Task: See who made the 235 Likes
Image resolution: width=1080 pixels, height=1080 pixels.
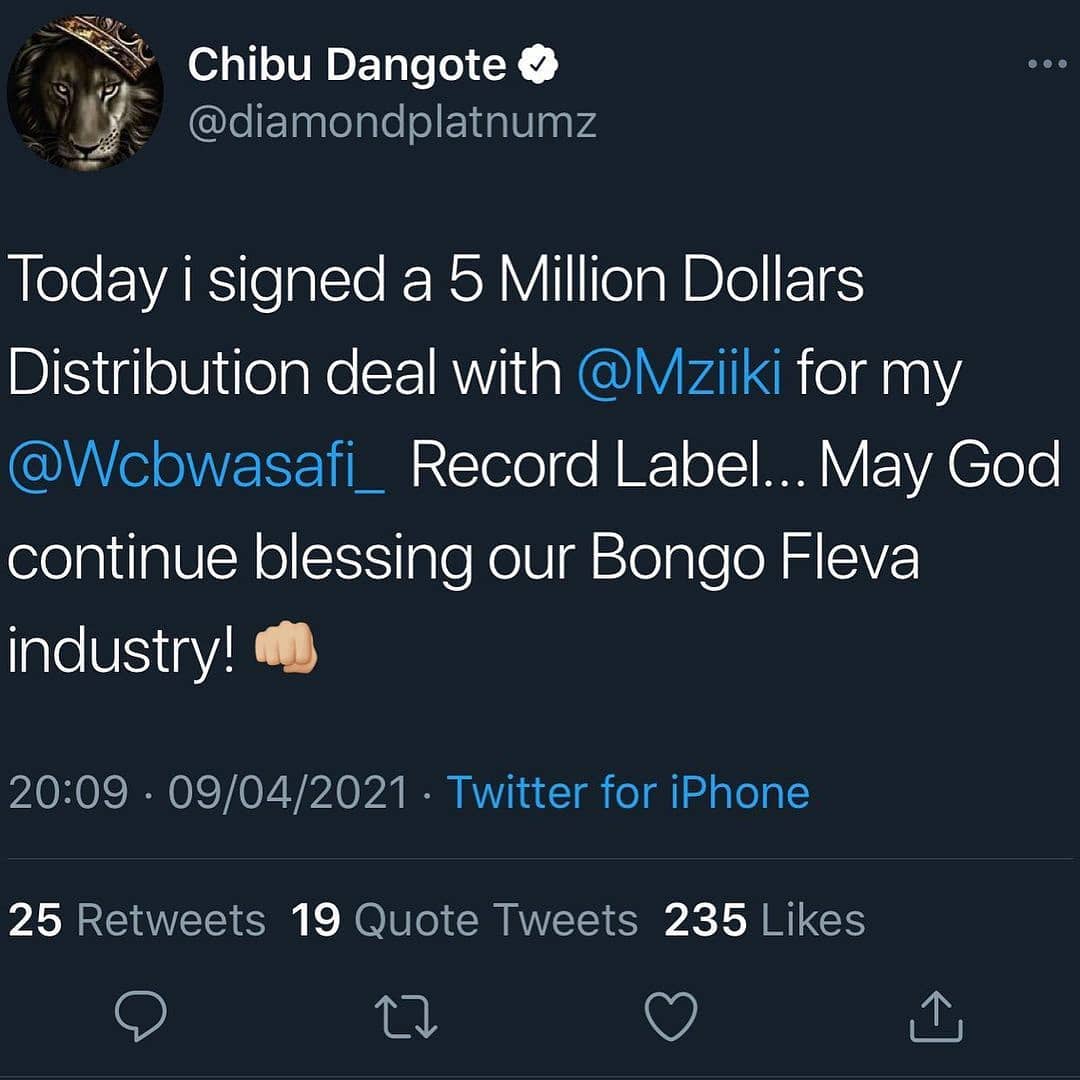Action: click(x=764, y=920)
